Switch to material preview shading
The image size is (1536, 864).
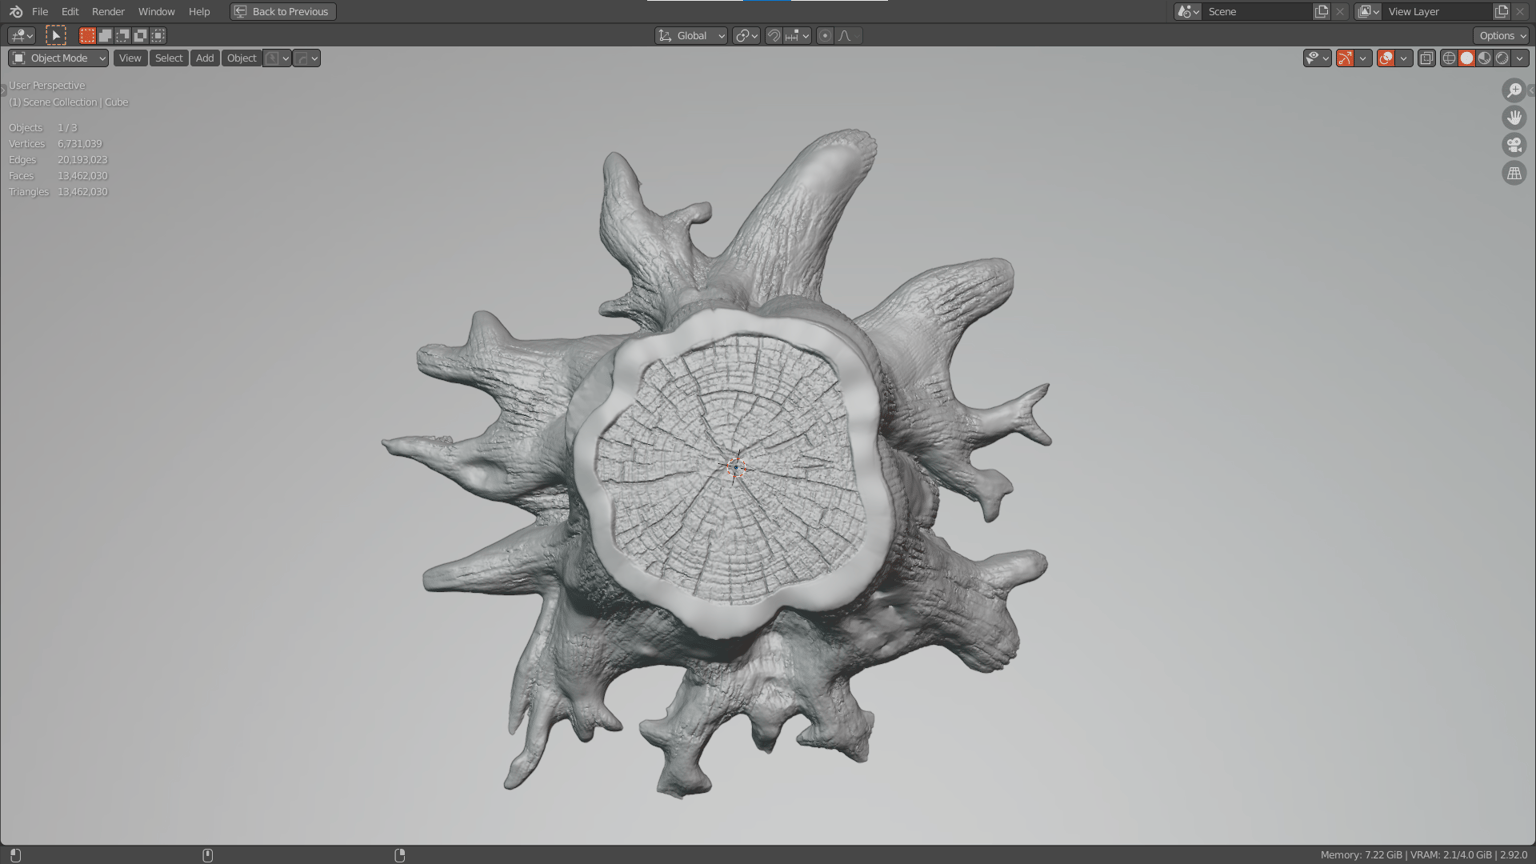1485,58
